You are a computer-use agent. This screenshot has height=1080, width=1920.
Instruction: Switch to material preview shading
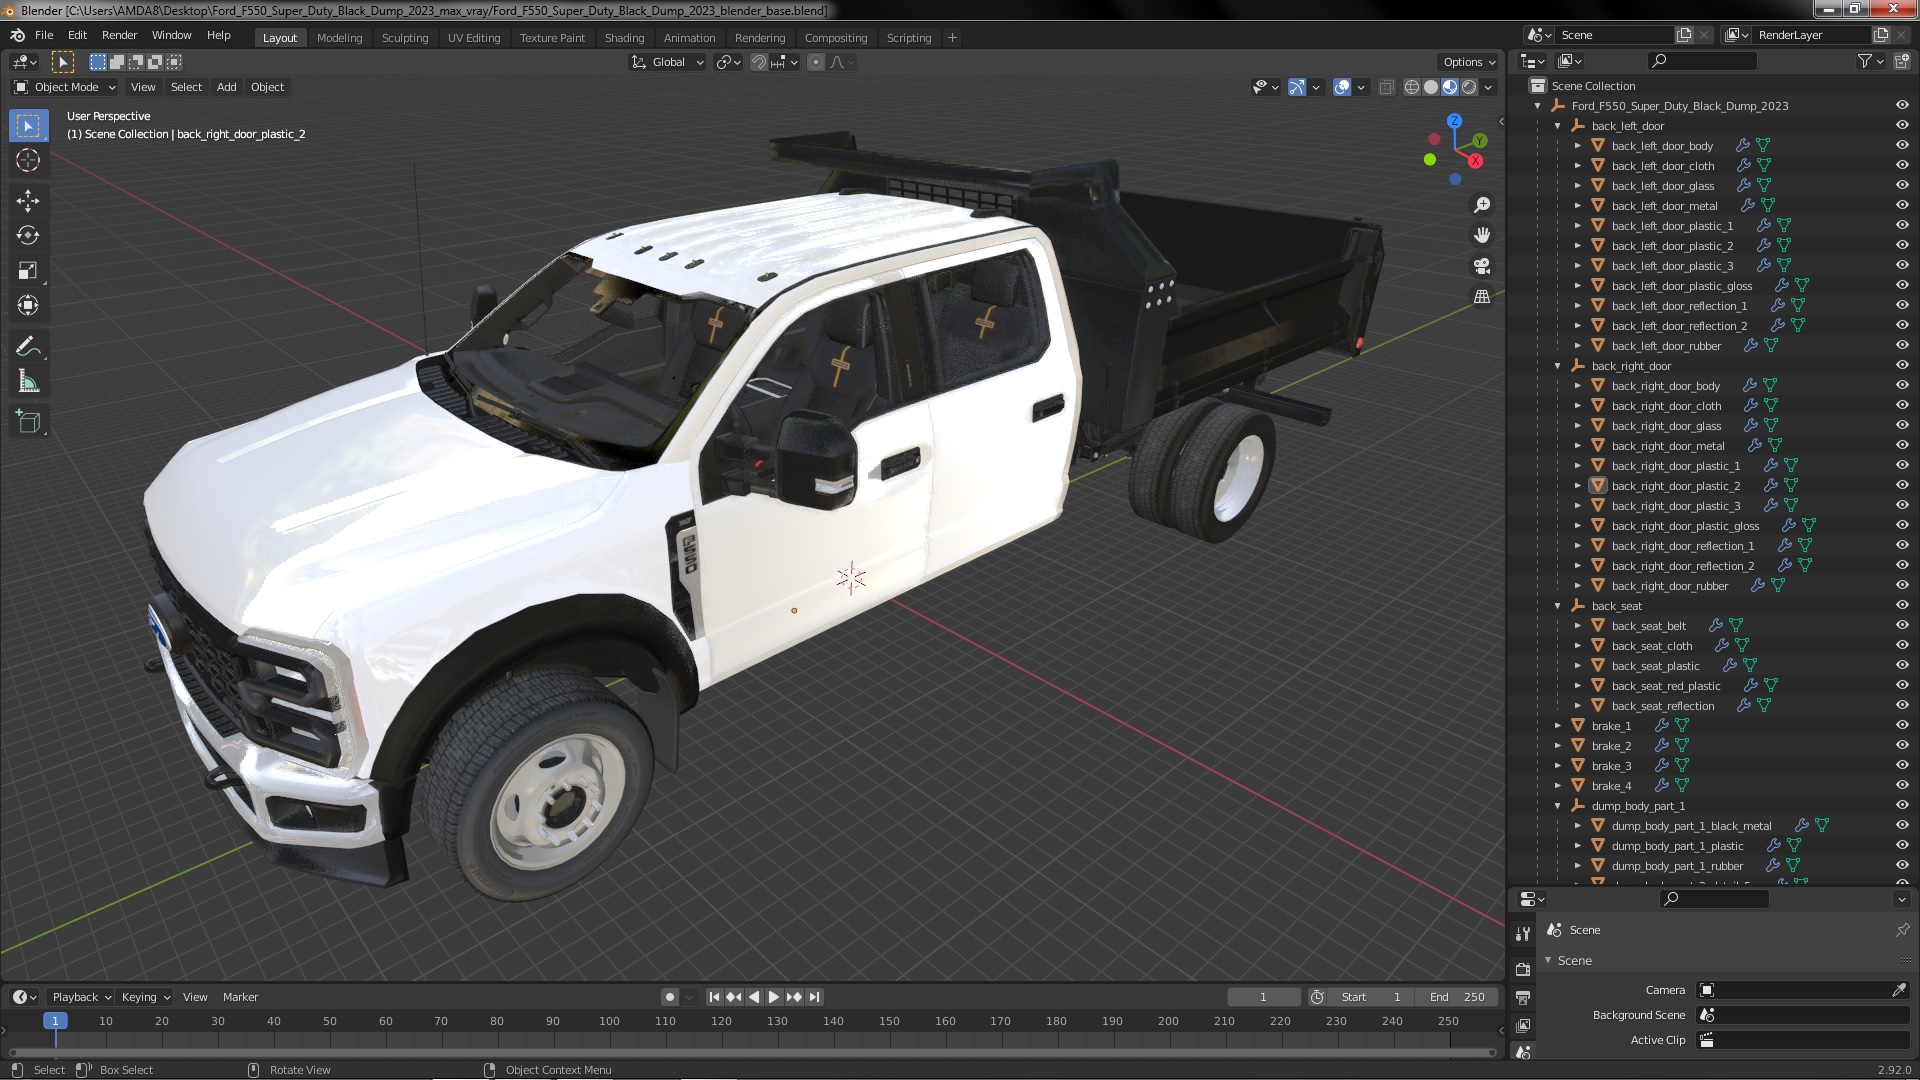click(x=1450, y=87)
